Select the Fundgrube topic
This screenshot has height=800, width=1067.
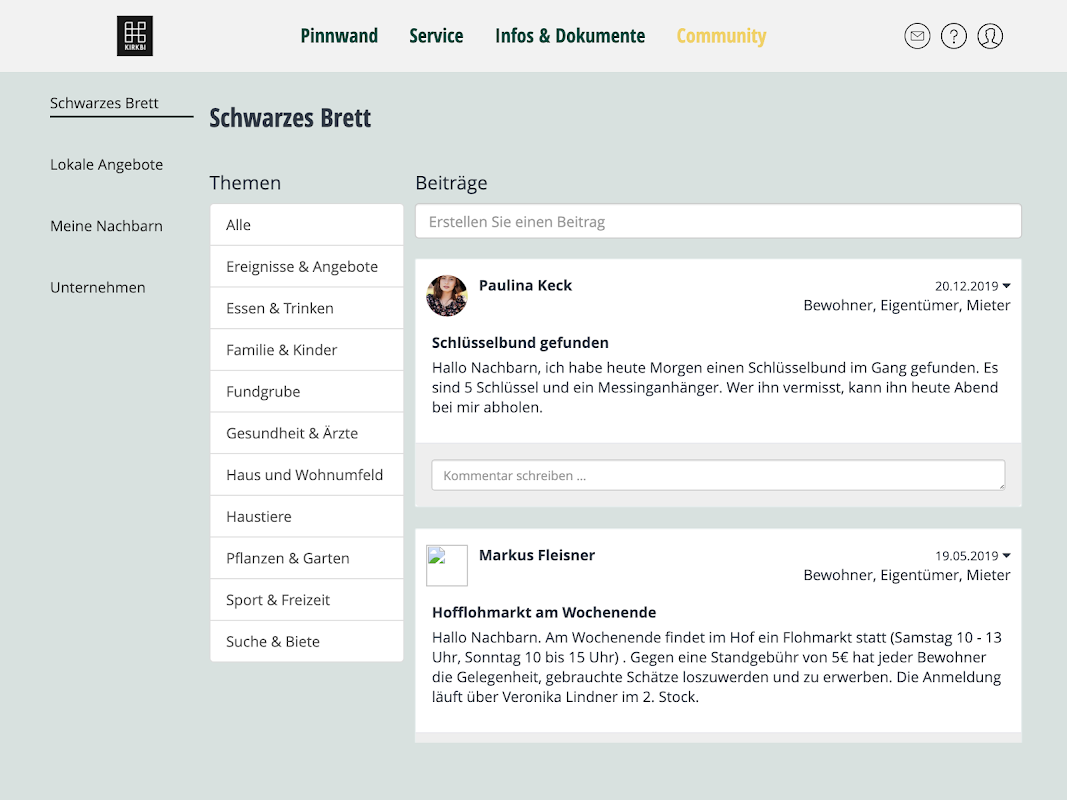pyautogui.click(x=307, y=392)
